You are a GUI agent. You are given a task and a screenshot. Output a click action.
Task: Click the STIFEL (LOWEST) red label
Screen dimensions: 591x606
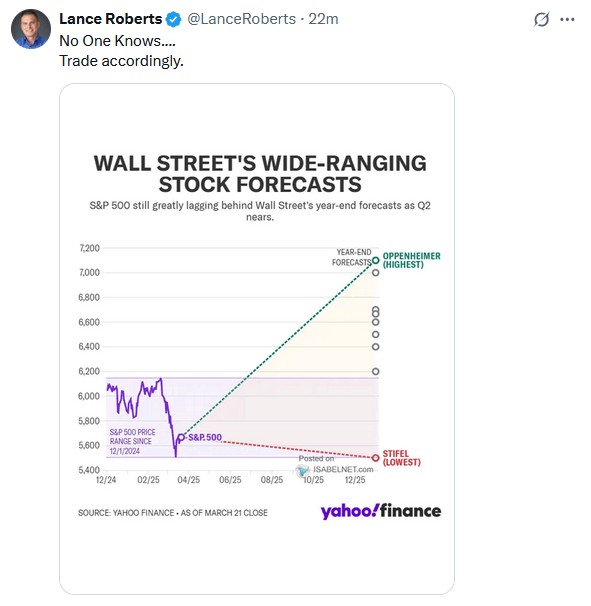tap(401, 458)
